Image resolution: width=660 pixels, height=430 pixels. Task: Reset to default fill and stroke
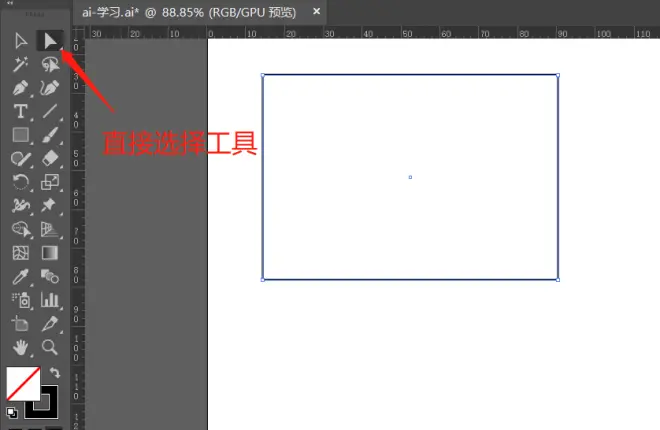[12, 413]
